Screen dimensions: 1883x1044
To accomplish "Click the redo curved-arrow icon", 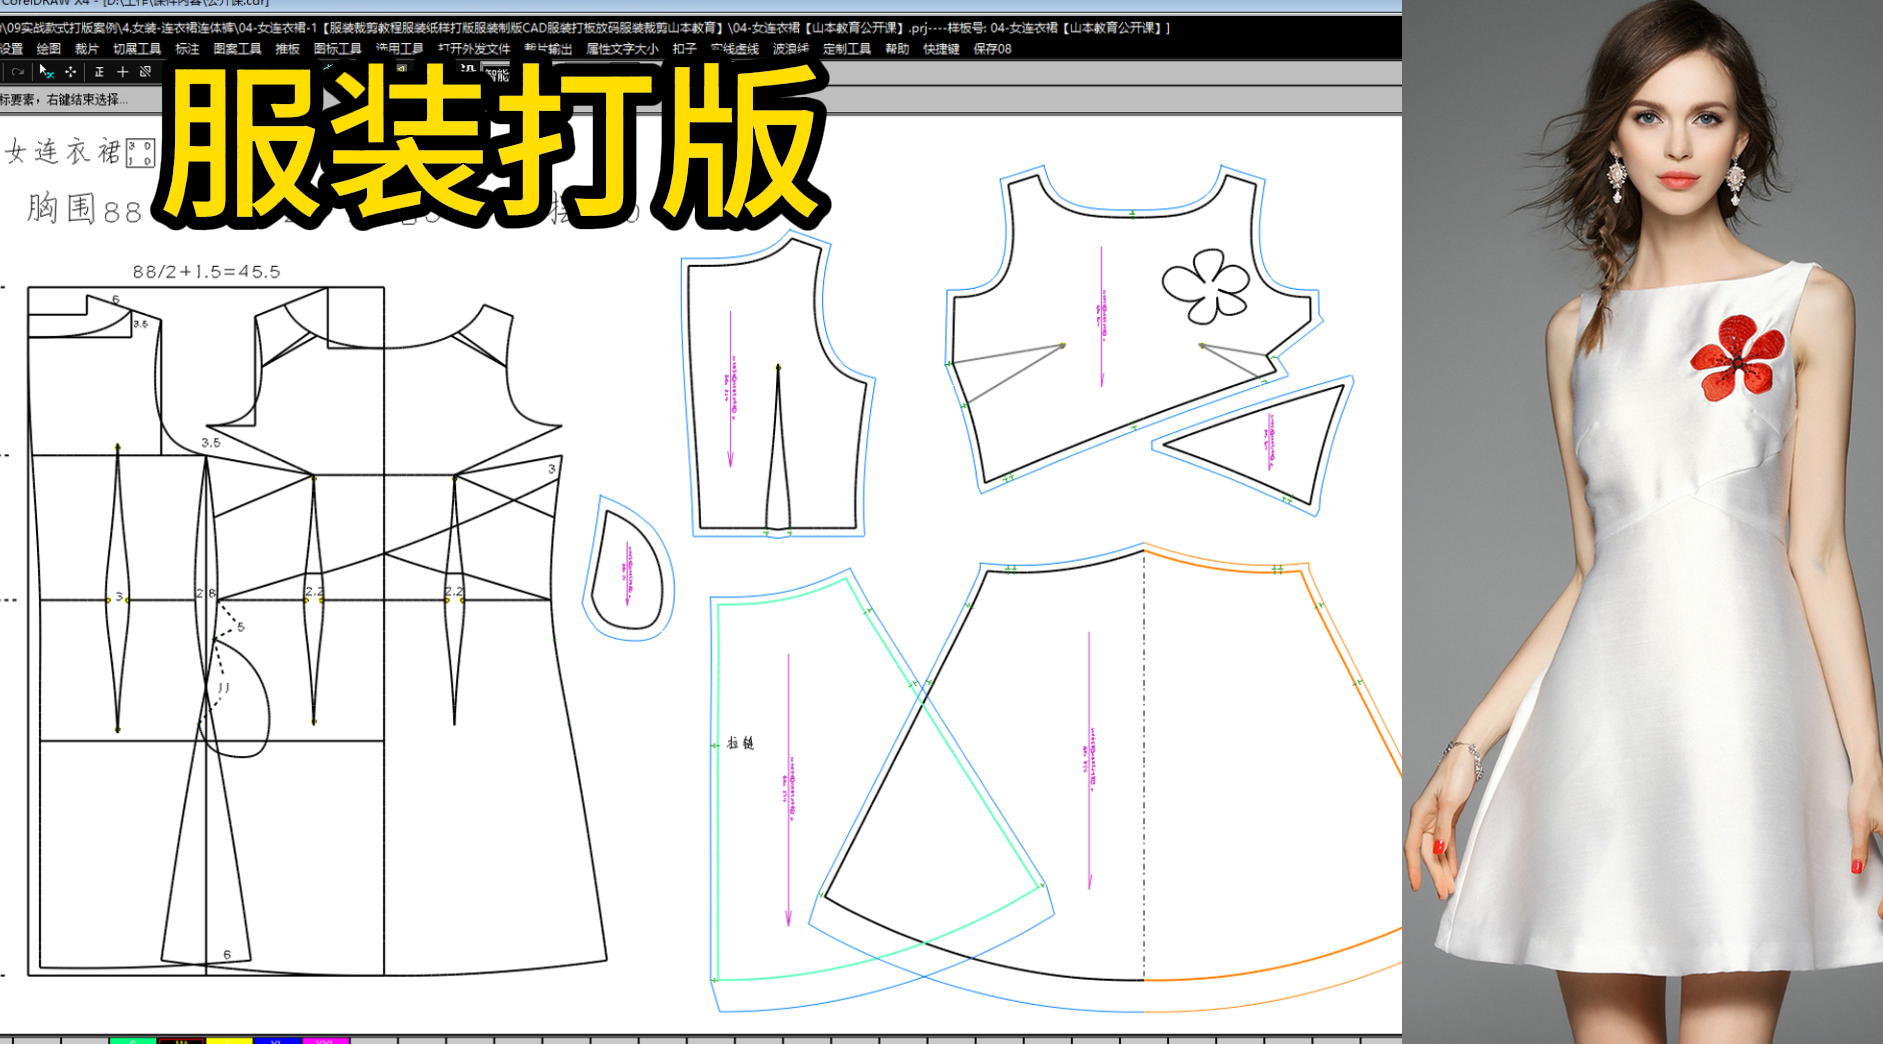I will (16, 72).
